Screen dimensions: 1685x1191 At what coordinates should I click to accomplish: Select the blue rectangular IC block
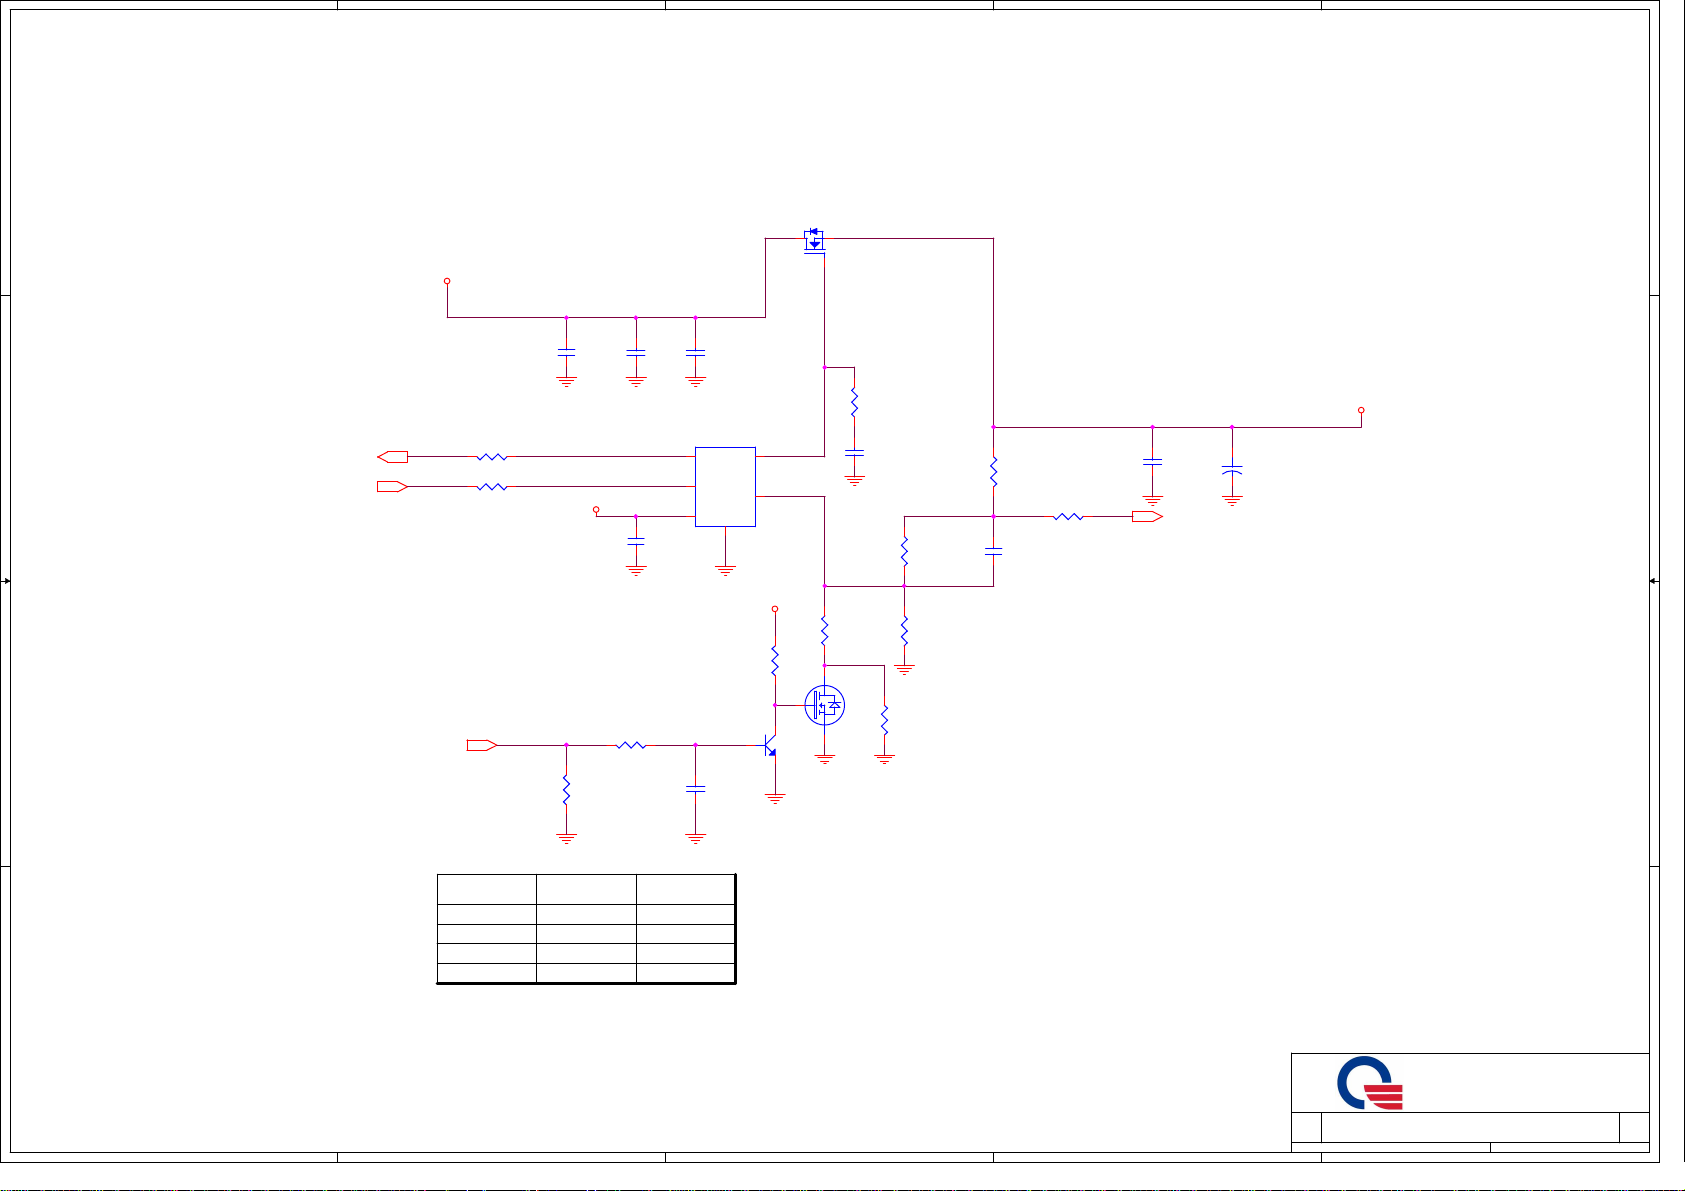click(x=725, y=486)
